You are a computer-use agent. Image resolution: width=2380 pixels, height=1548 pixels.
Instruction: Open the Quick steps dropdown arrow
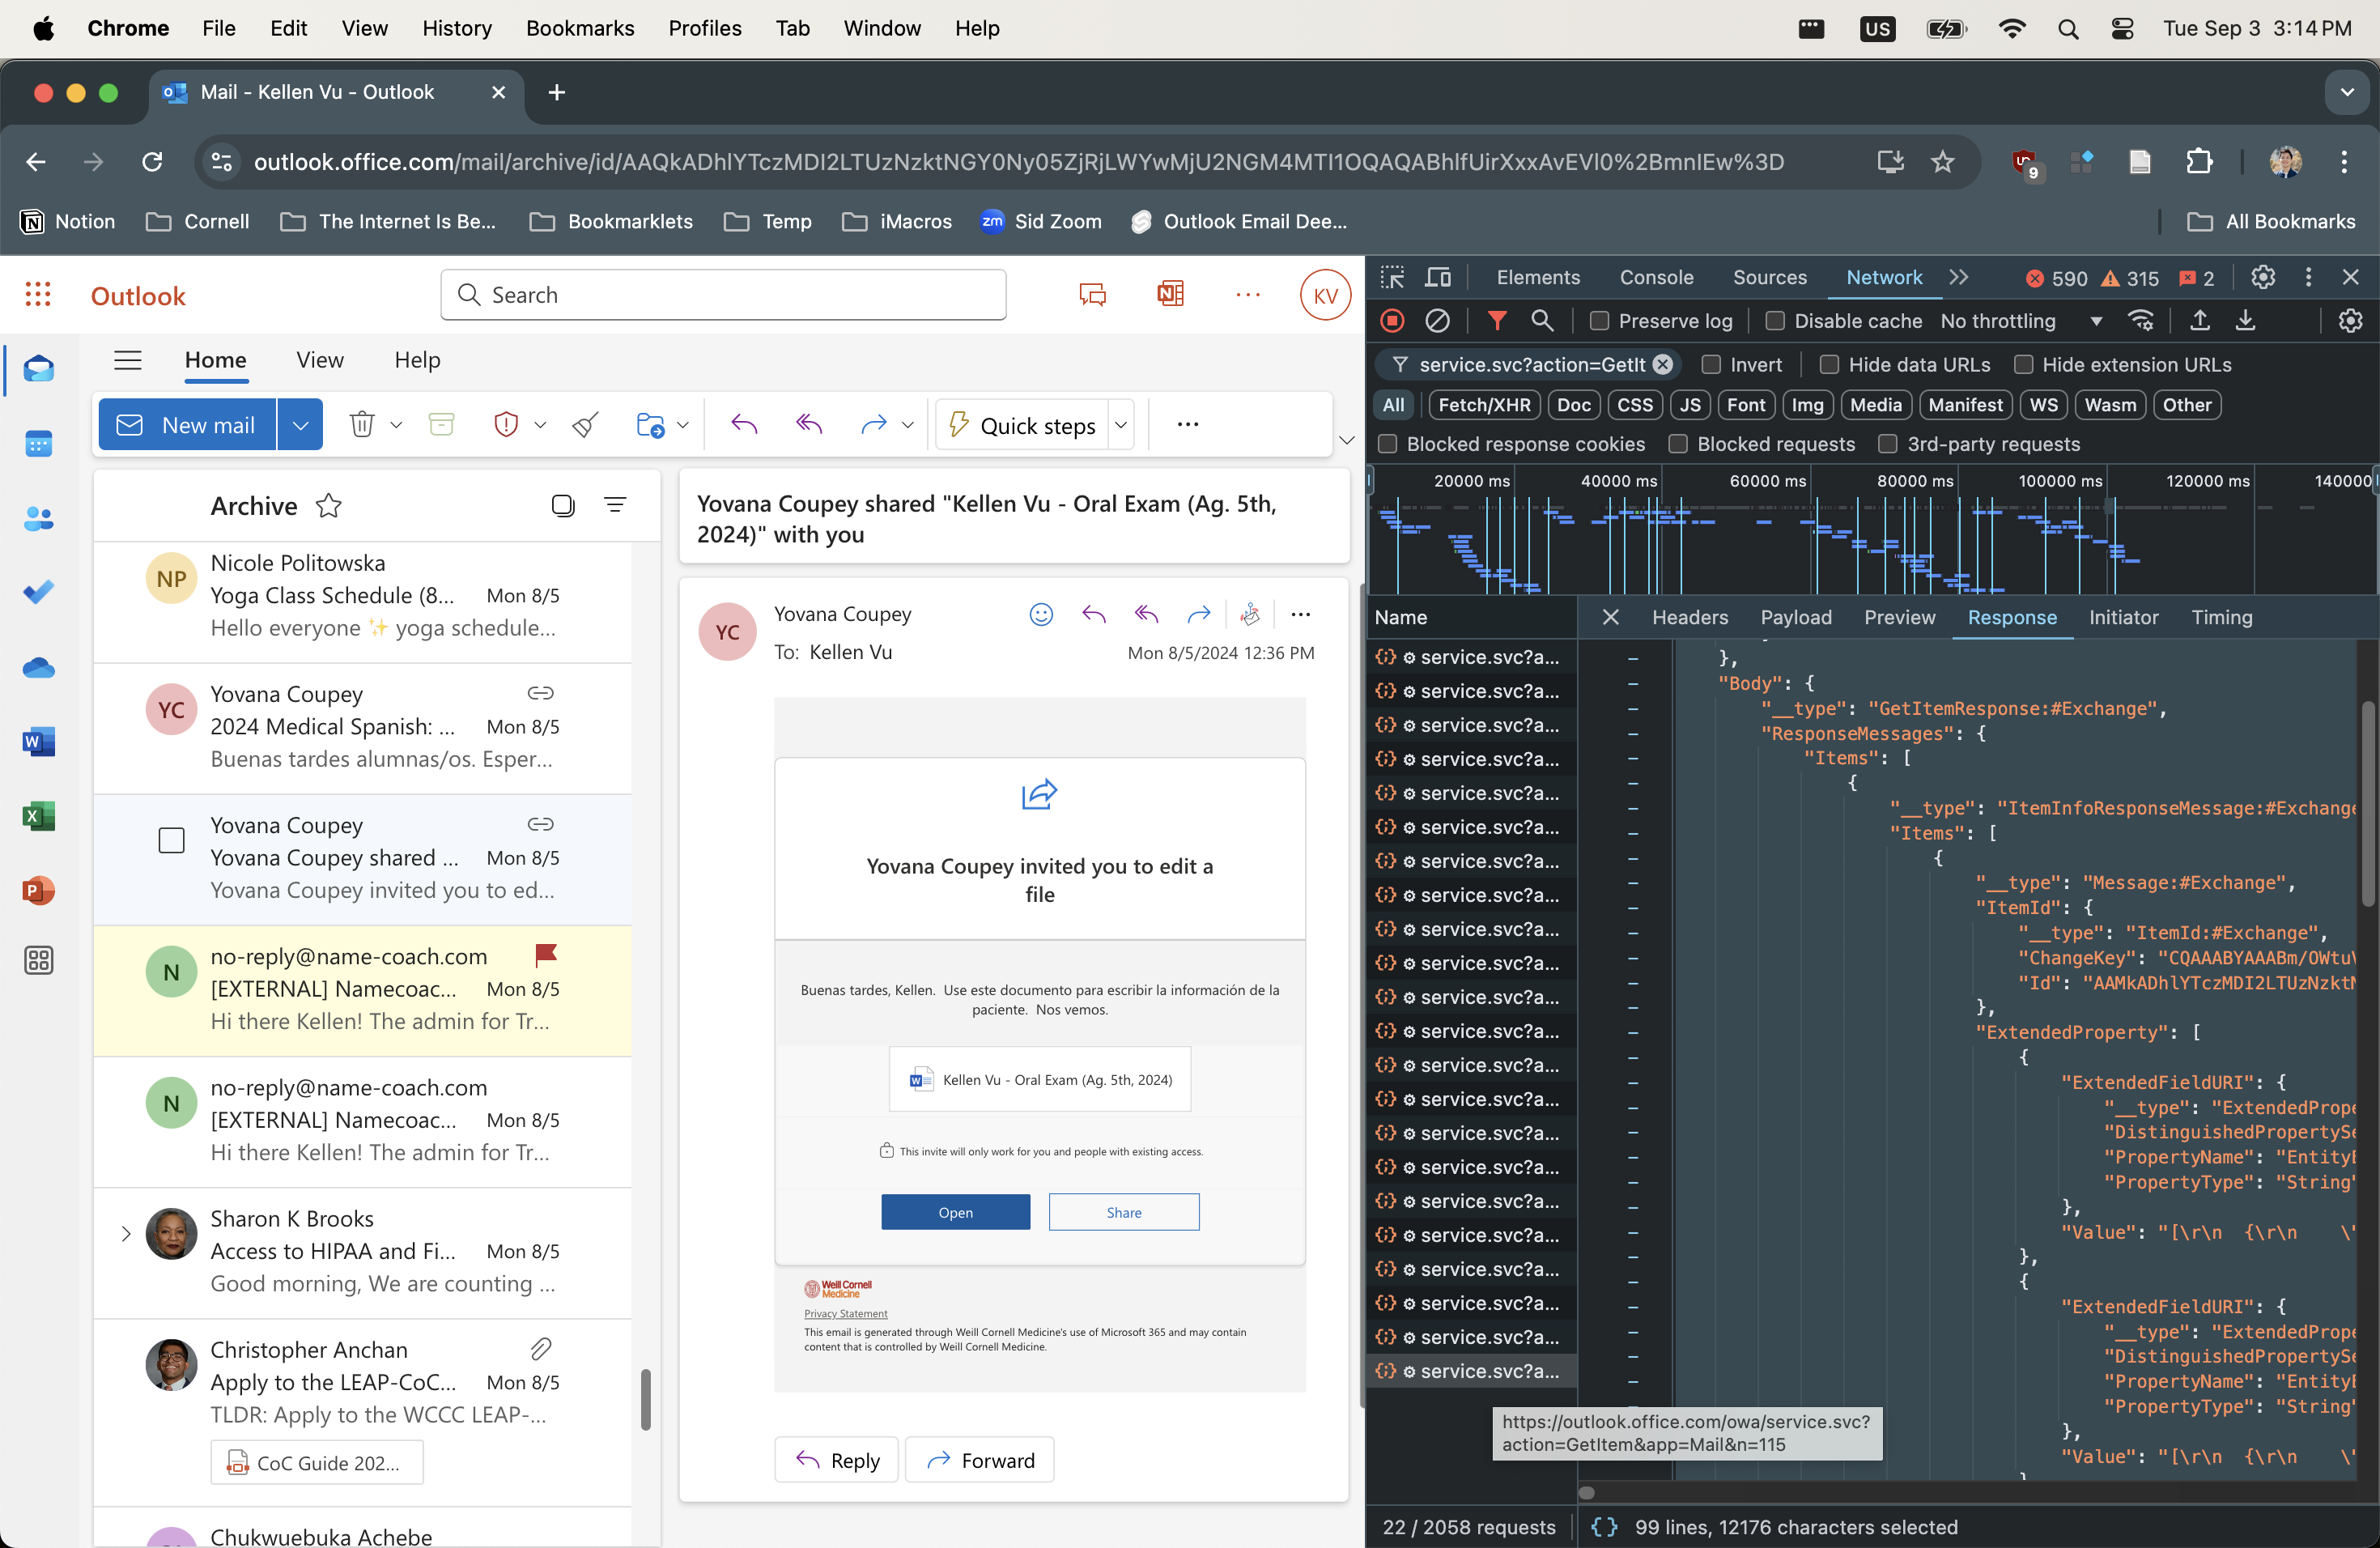click(x=1121, y=425)
